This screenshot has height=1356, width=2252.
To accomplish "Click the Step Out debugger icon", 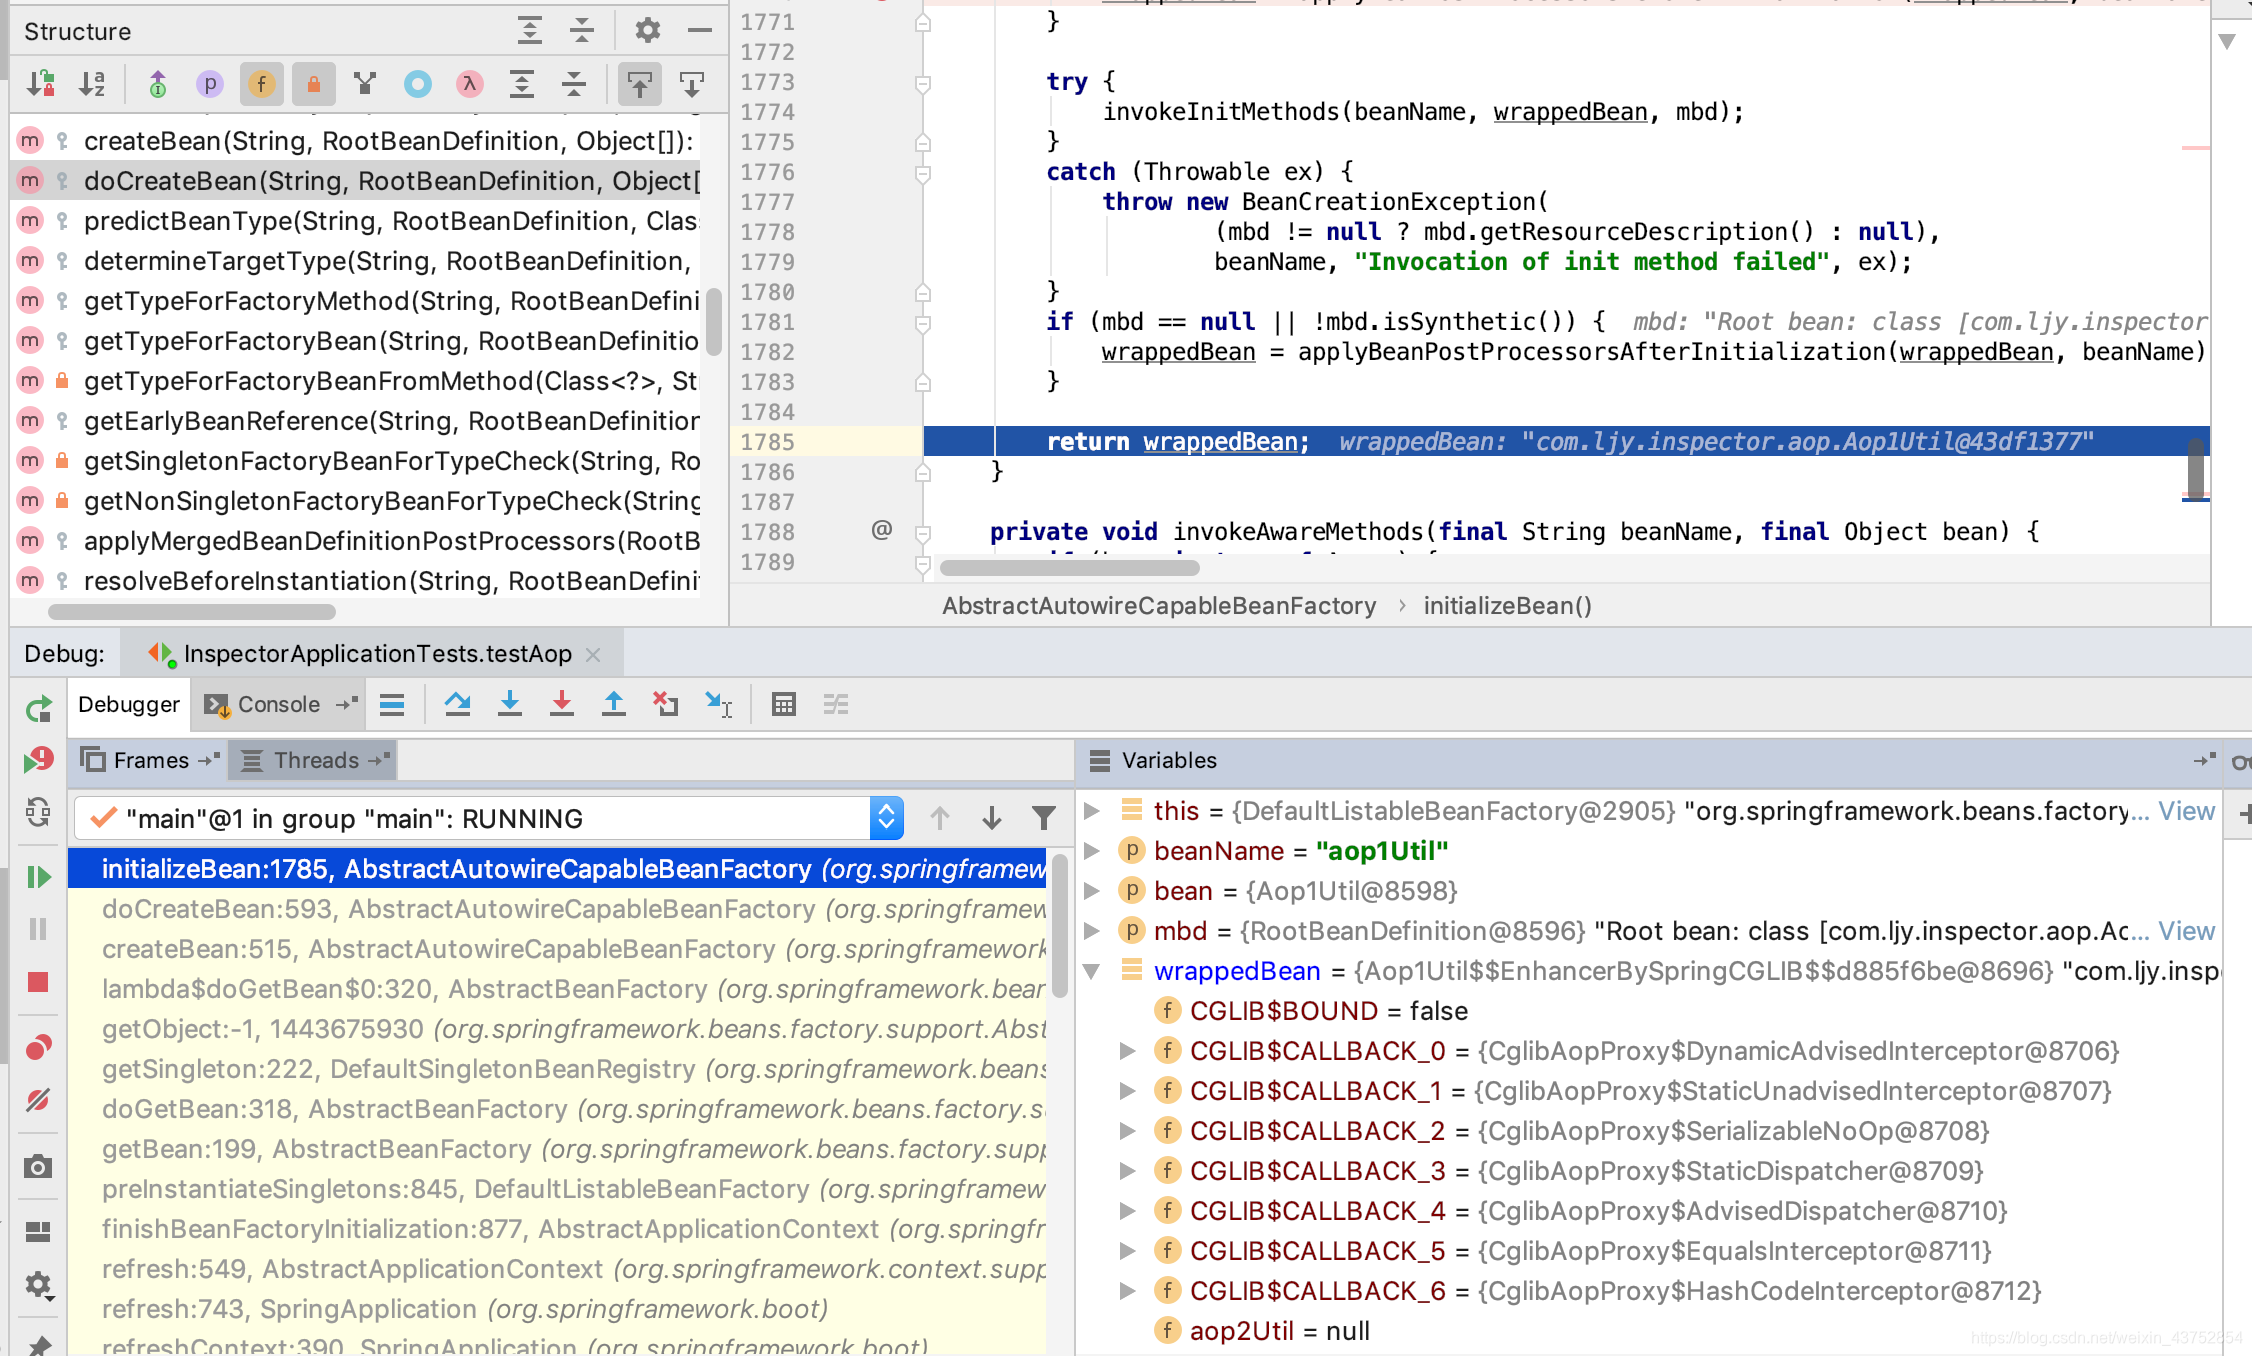I will click(x=613, y=705).
